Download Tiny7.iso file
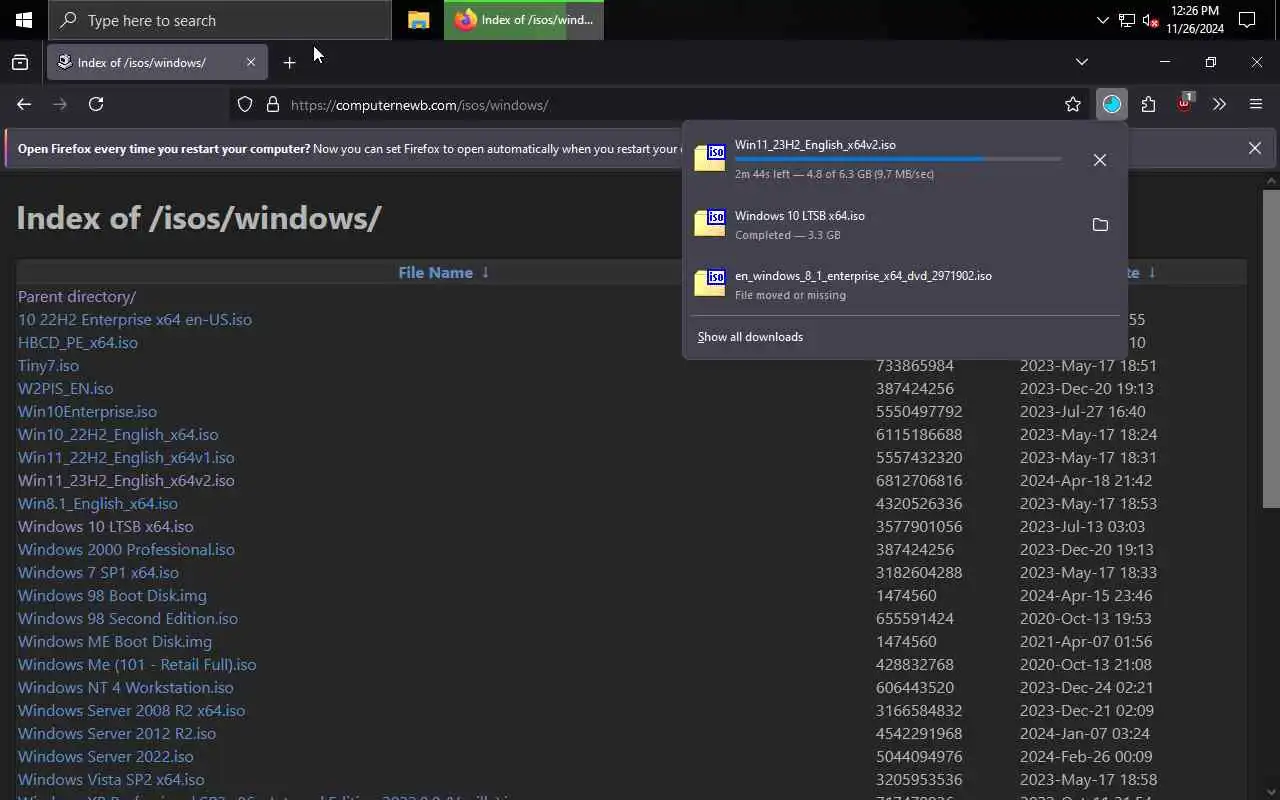Screen dimensions: 1280x800 [48, 365]
